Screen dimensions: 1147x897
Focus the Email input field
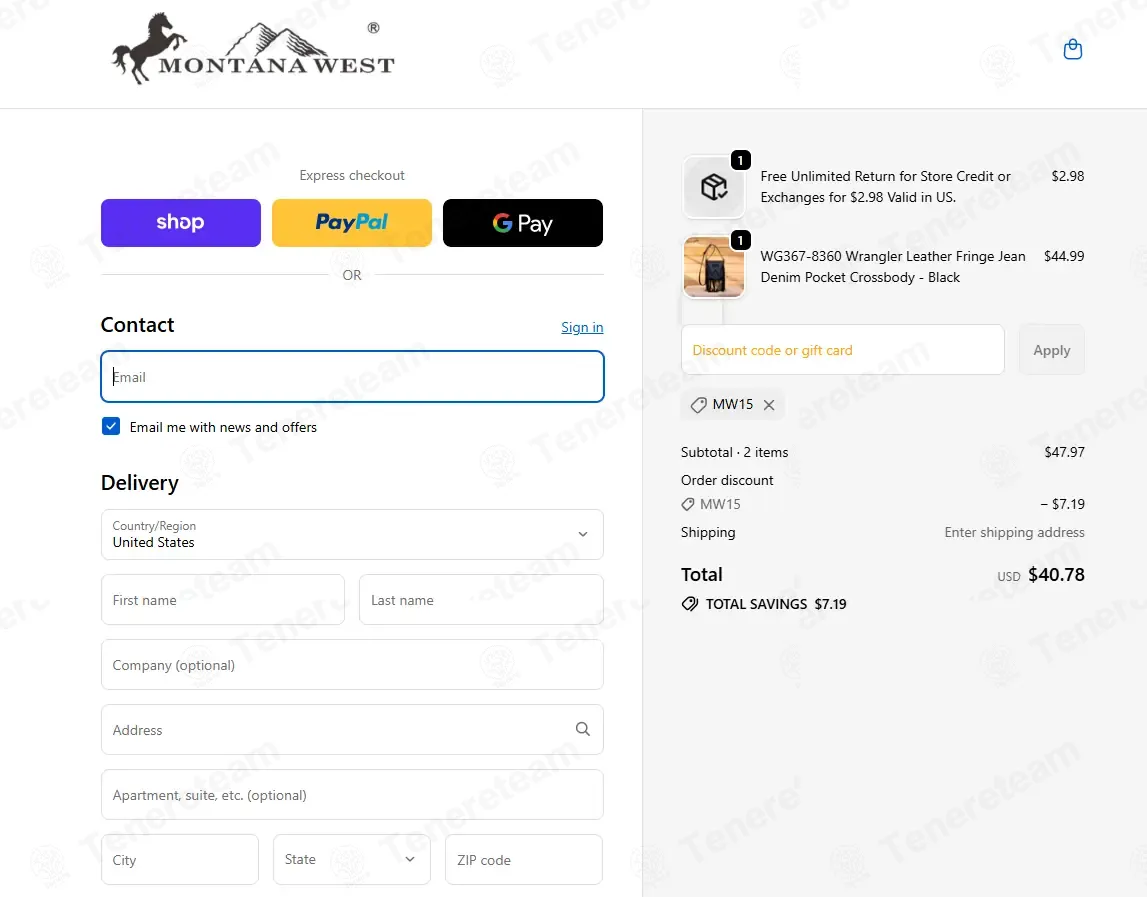pyautogui.click(x=352, y=377)
